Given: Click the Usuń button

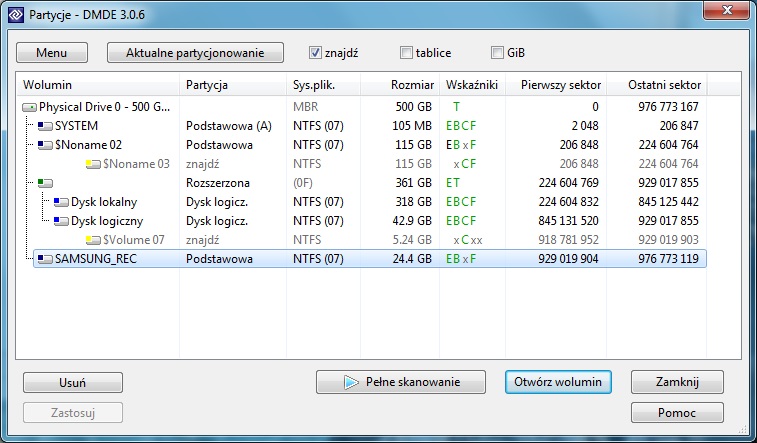Looking at the screenshot, I should pyautogui.click(x=72, y=383).
